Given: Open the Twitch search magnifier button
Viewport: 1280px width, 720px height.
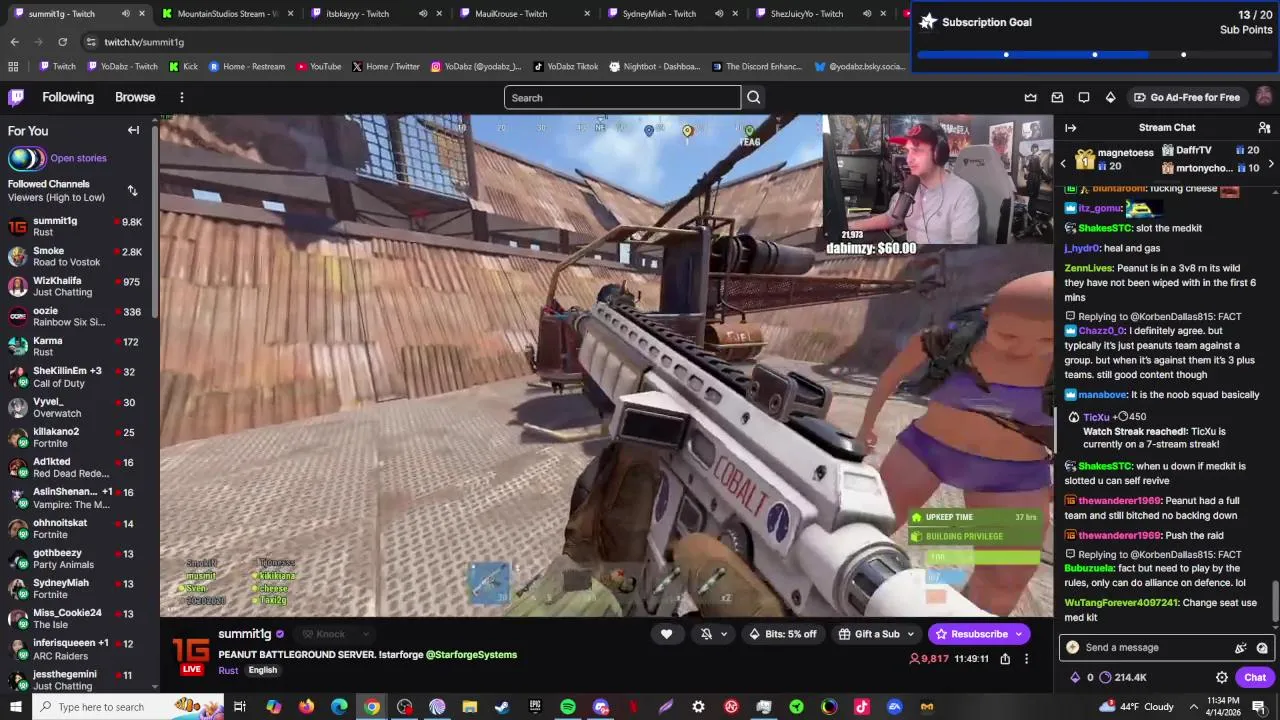Looking at the screenshot, I should tap(754, 97).
